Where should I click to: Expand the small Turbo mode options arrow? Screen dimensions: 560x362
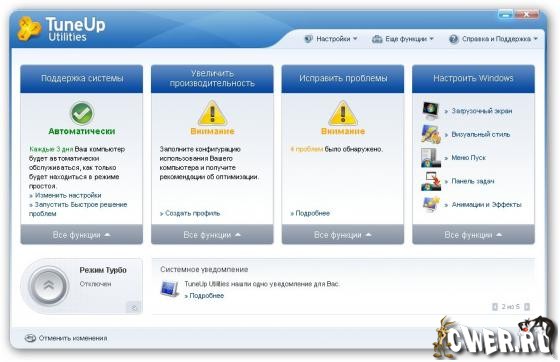134,307
